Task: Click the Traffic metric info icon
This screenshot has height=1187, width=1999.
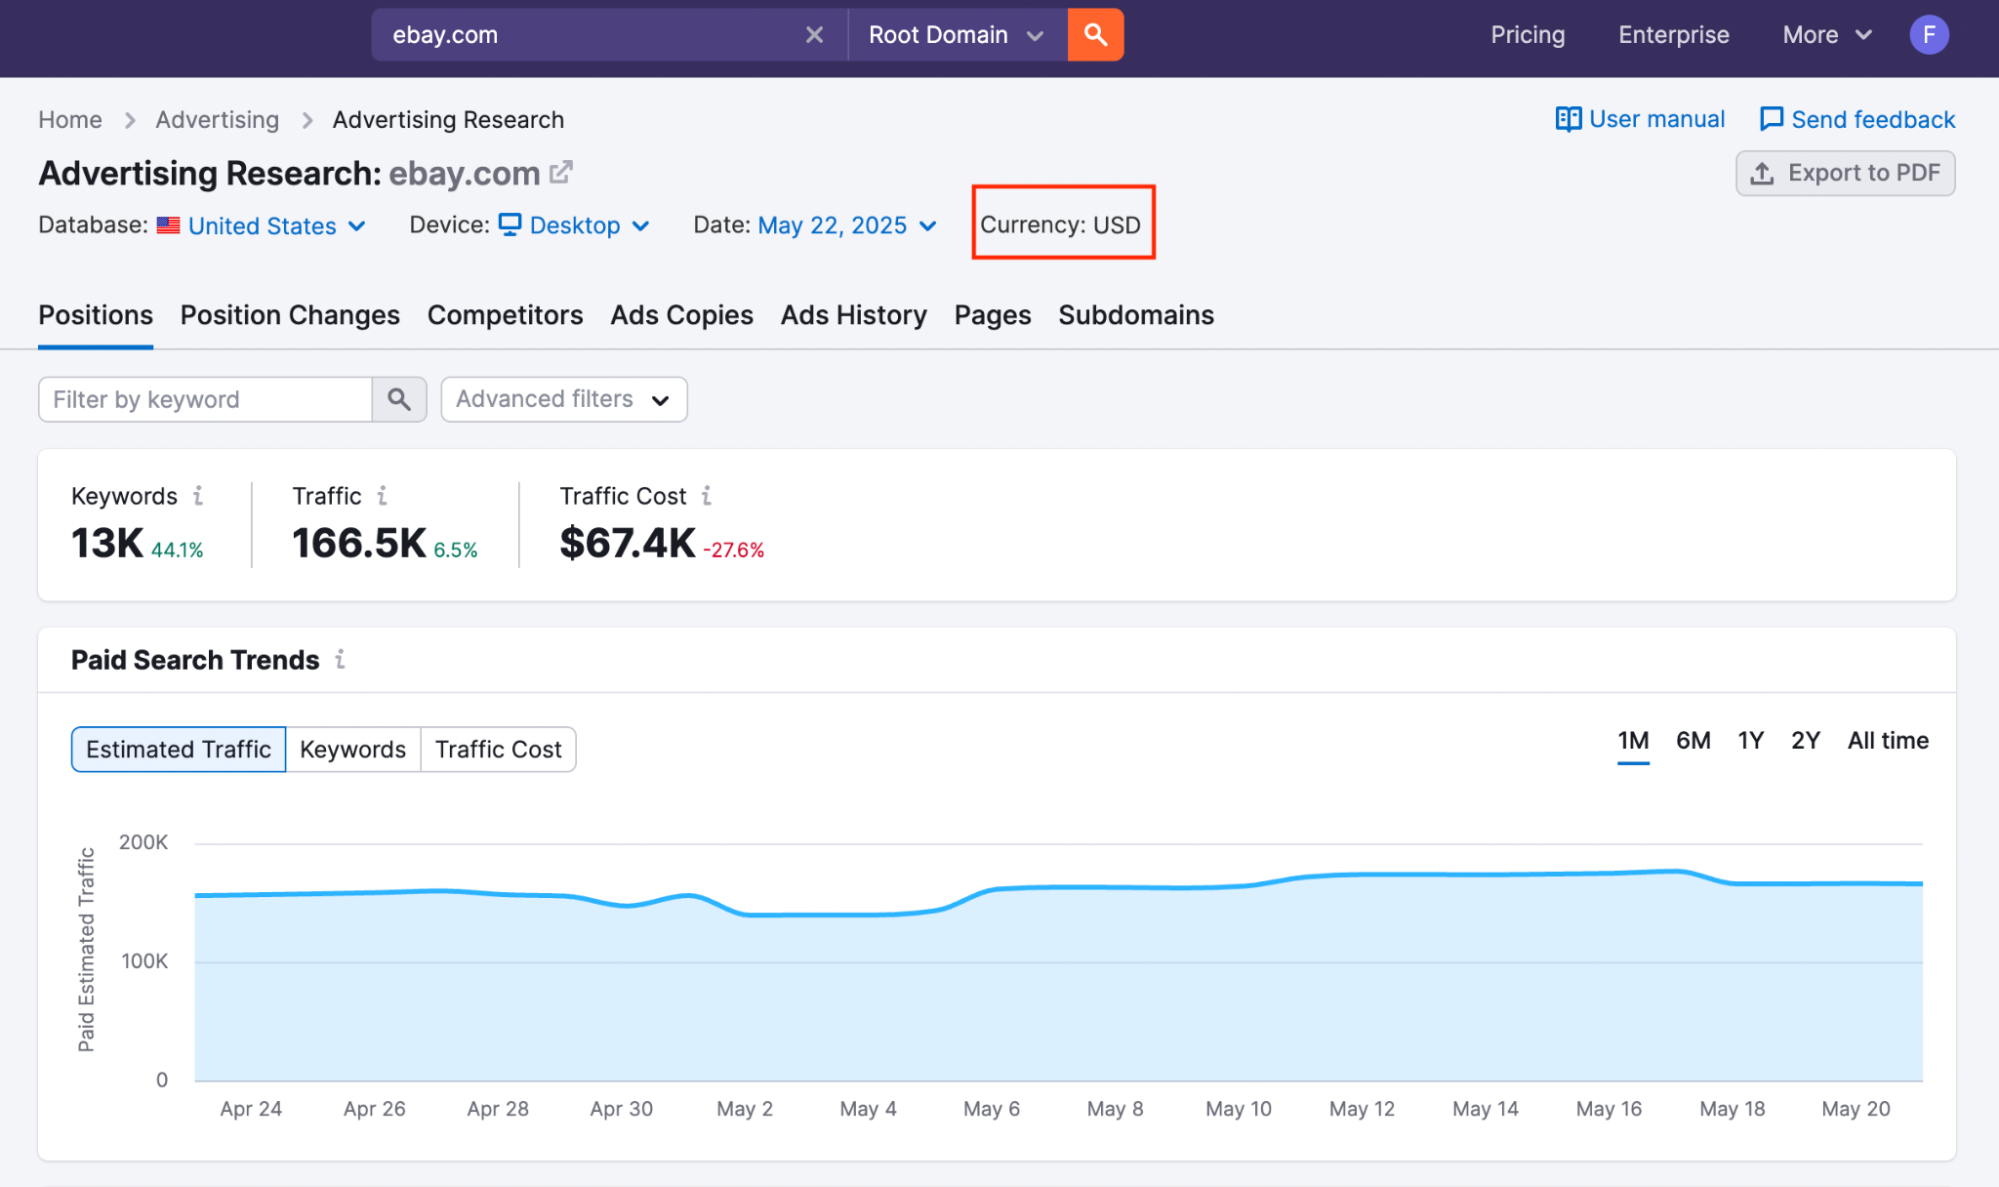Action: 382,495
